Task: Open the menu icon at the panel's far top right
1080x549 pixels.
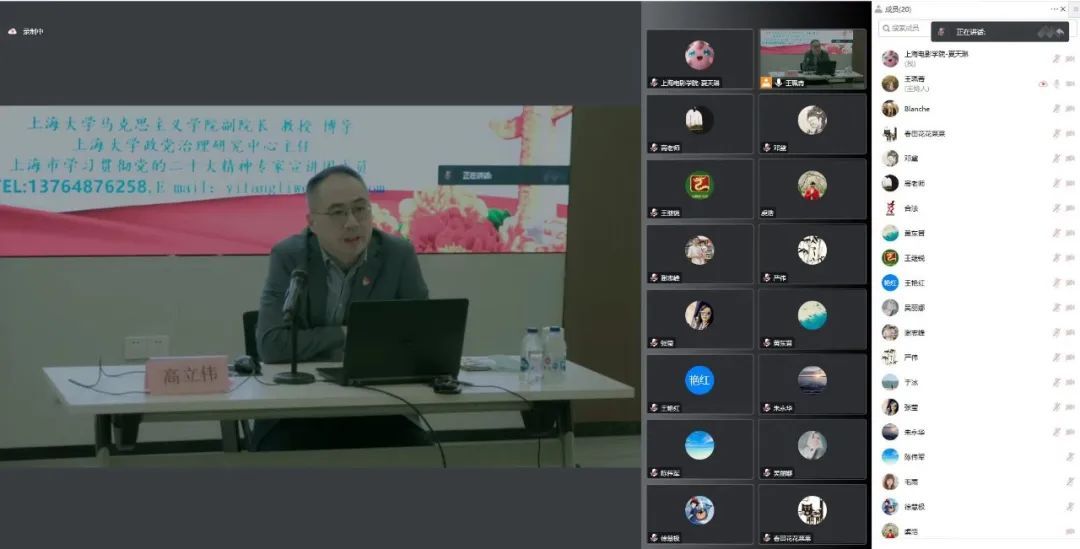Action: point(1073,9)
